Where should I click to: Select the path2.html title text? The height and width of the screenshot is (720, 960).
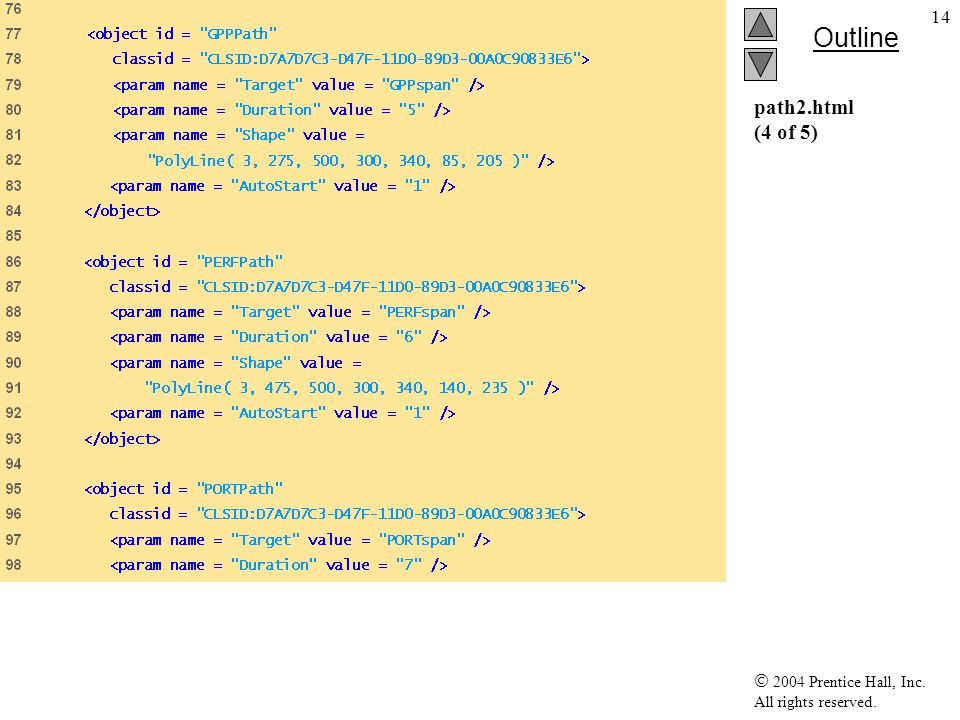(803, 108)
